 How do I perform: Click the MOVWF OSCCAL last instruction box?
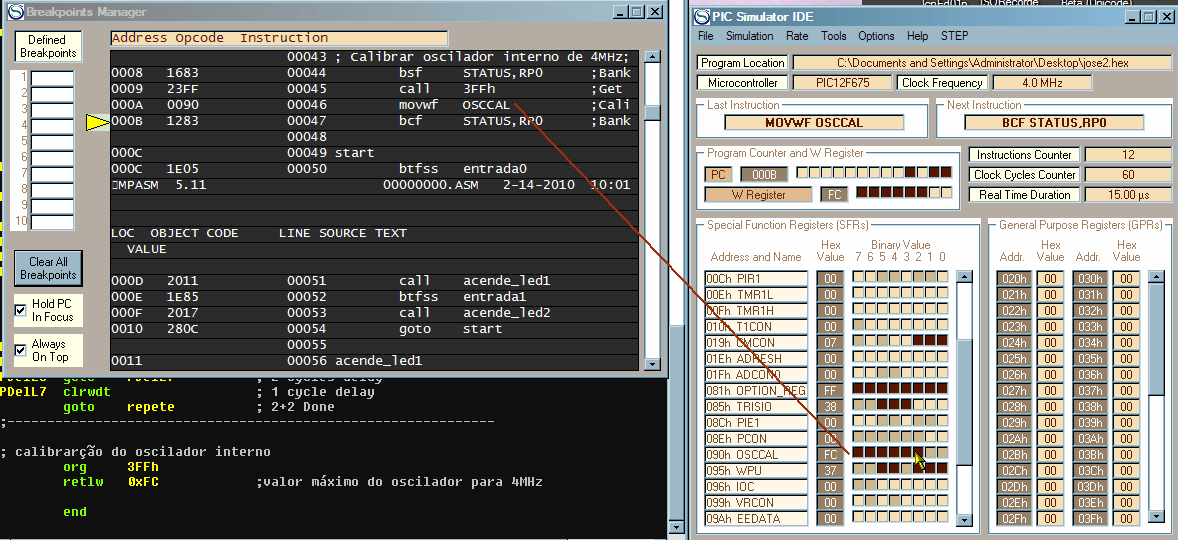(x=814, y=122)
